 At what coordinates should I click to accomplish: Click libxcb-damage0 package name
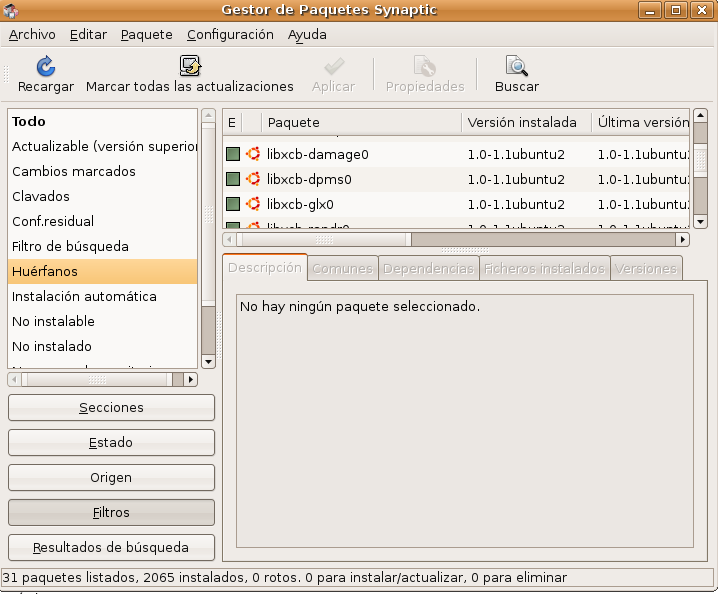tap(318, 154)
